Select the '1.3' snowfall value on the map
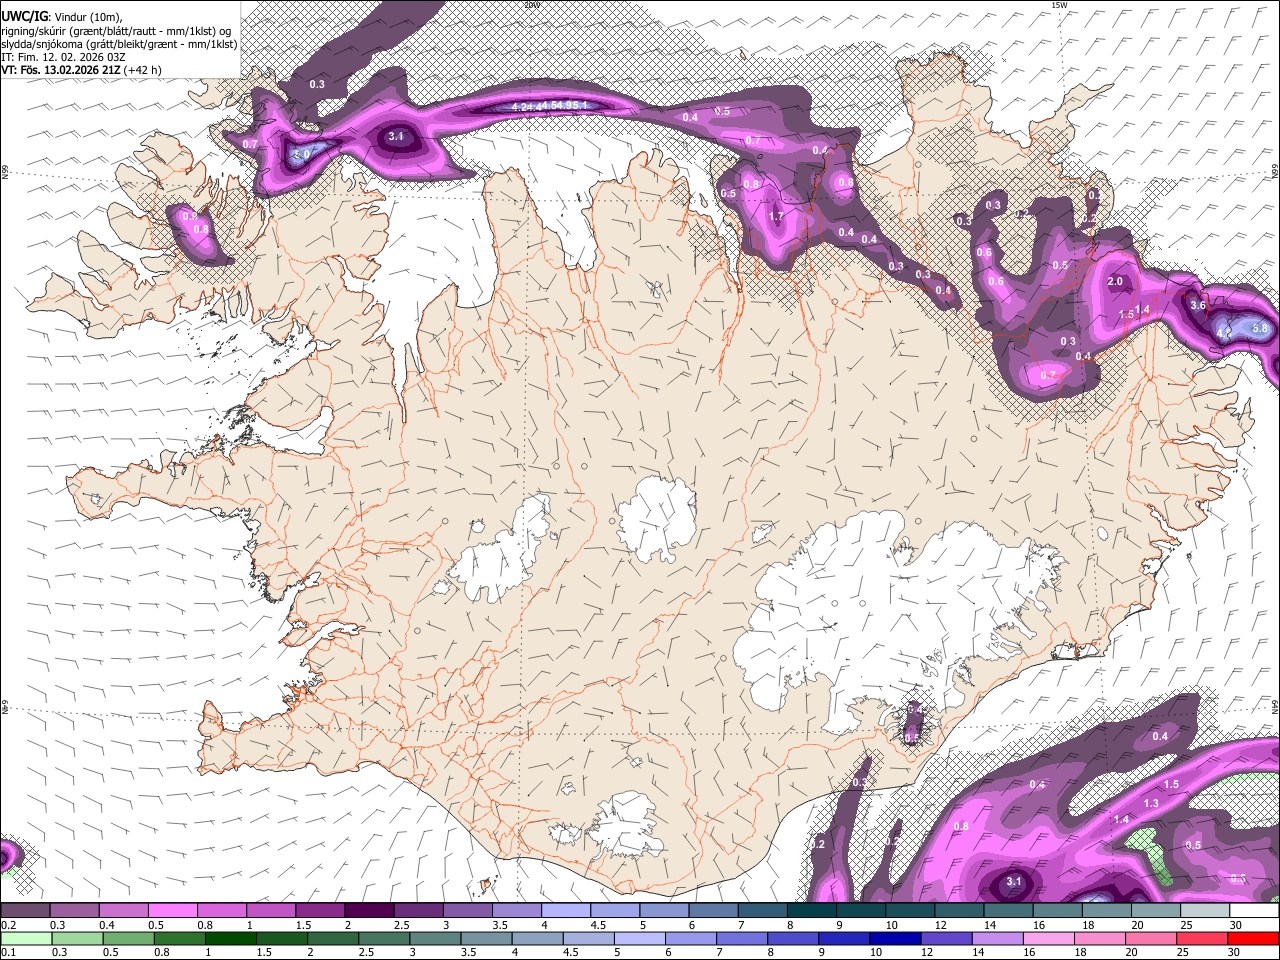The width and height of the screenshot is (1280, 960). pos(1151,803)
